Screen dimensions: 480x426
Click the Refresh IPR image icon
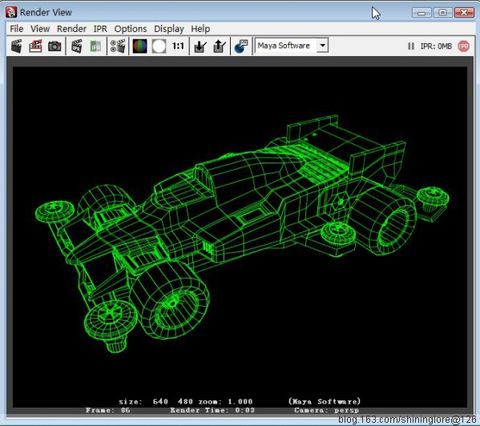coord(96,46)
